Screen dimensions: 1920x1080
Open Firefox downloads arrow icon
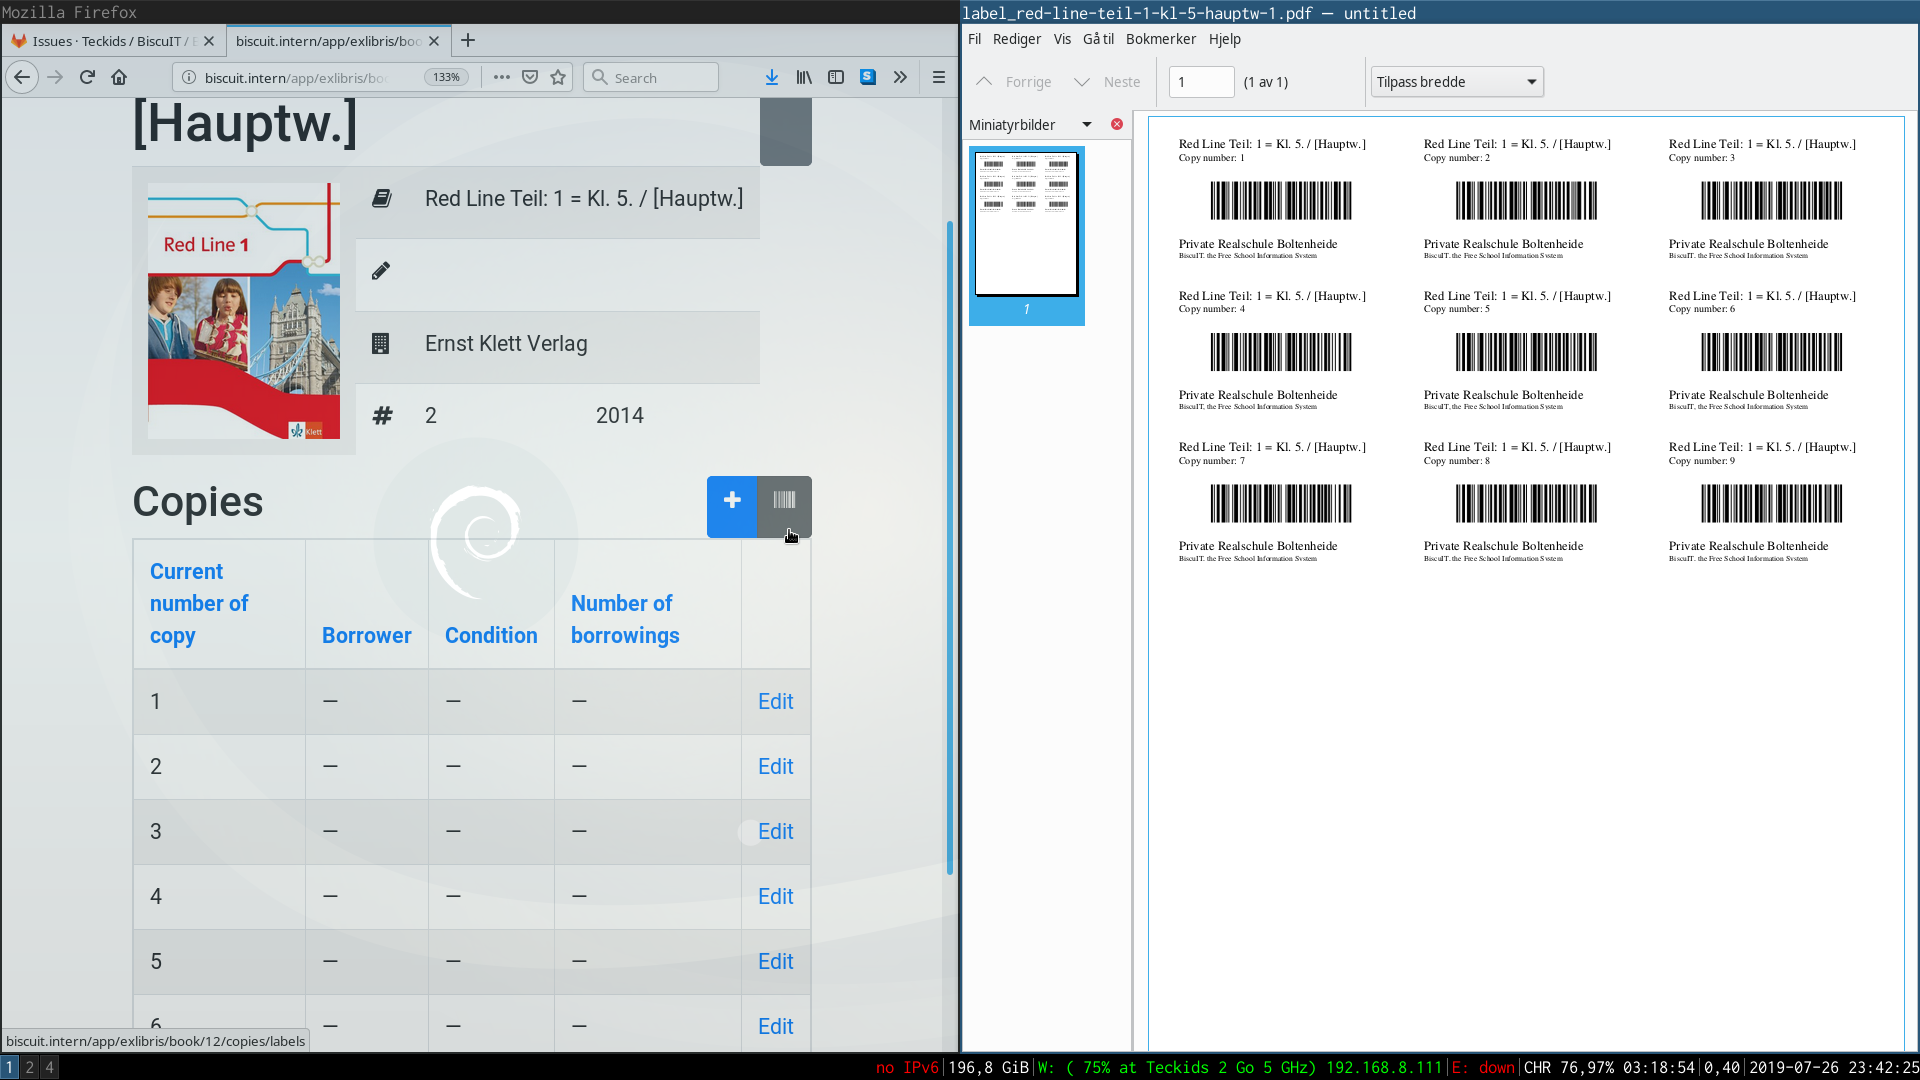click(x=772, y=78)
